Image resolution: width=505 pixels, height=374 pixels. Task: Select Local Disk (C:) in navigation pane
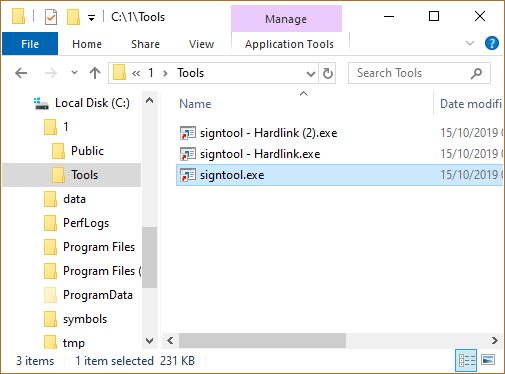coord(92,103)
